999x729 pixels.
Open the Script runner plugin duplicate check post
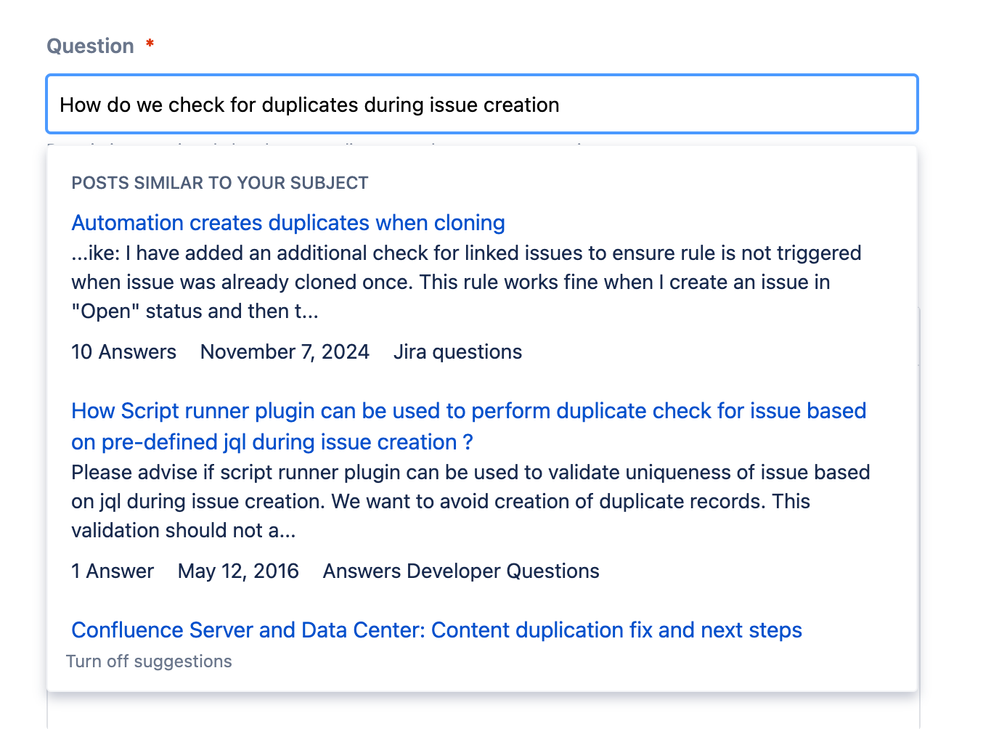click(469, 426)
